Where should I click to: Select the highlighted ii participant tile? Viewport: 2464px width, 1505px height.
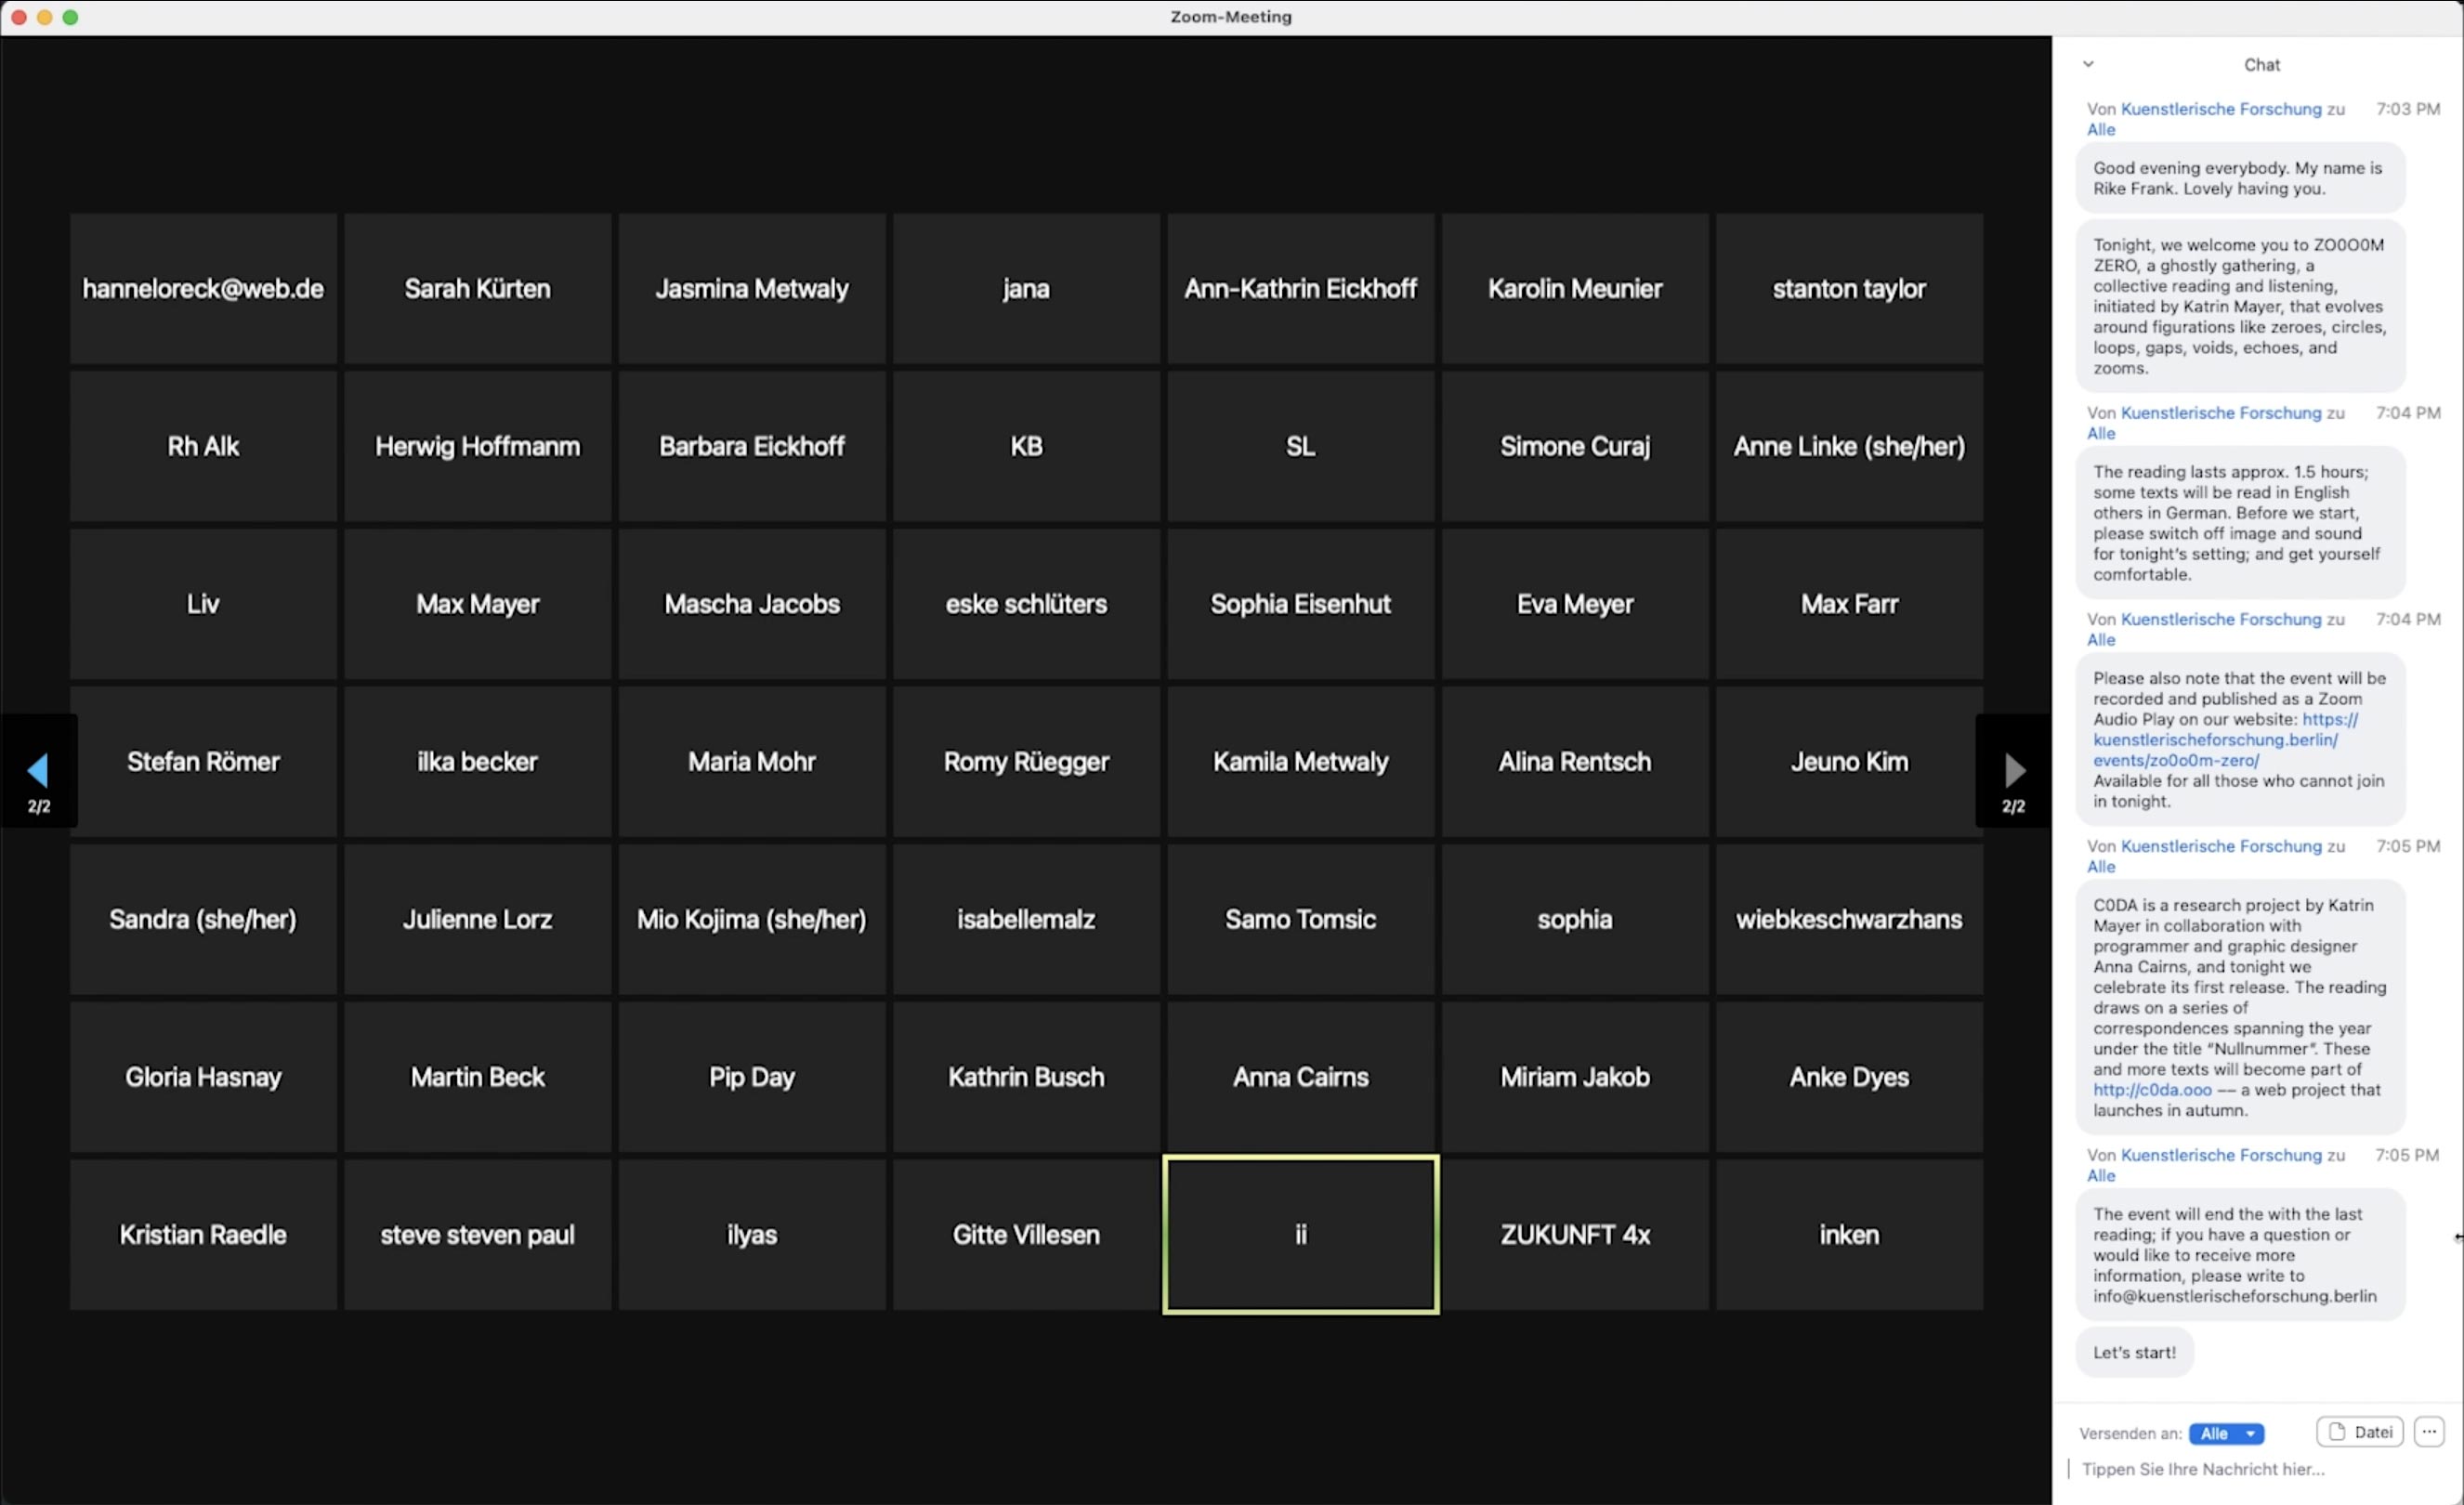pyautogui.click(x=1300, y=1234)
